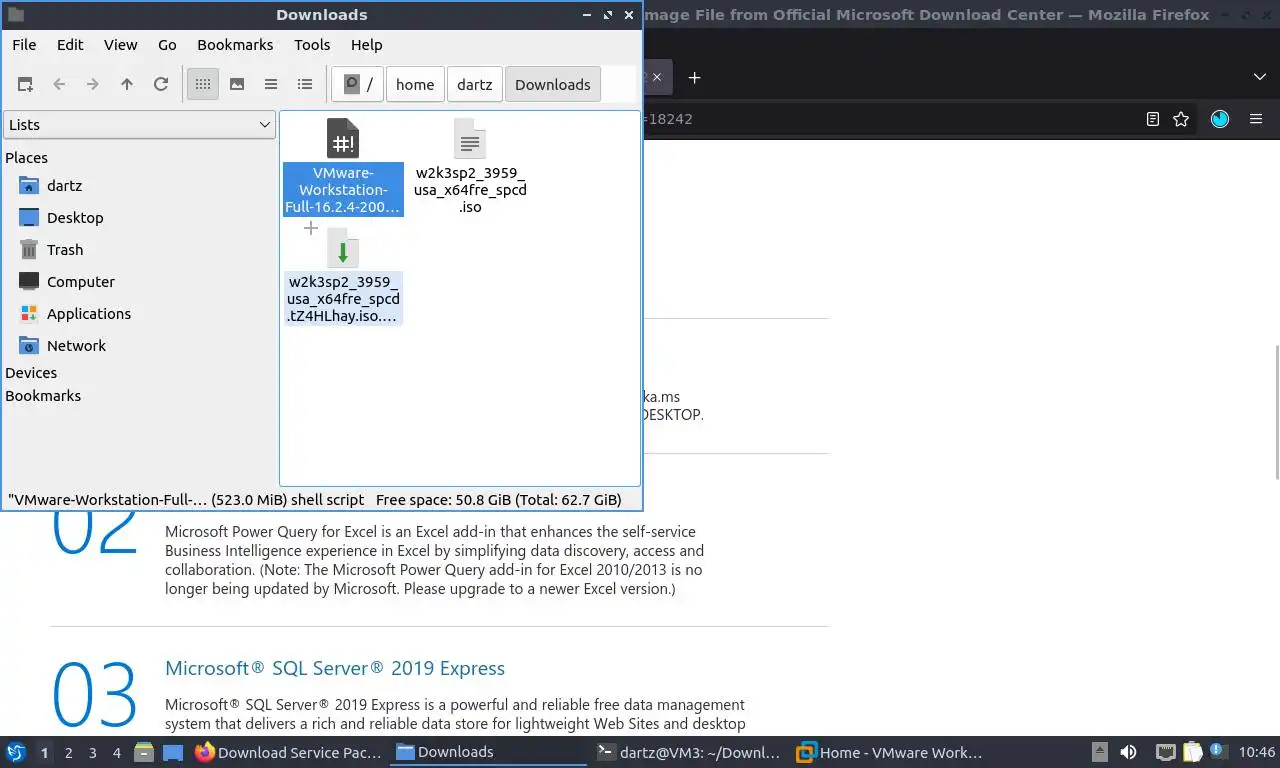Switch to workspace 1

(45, 752)
